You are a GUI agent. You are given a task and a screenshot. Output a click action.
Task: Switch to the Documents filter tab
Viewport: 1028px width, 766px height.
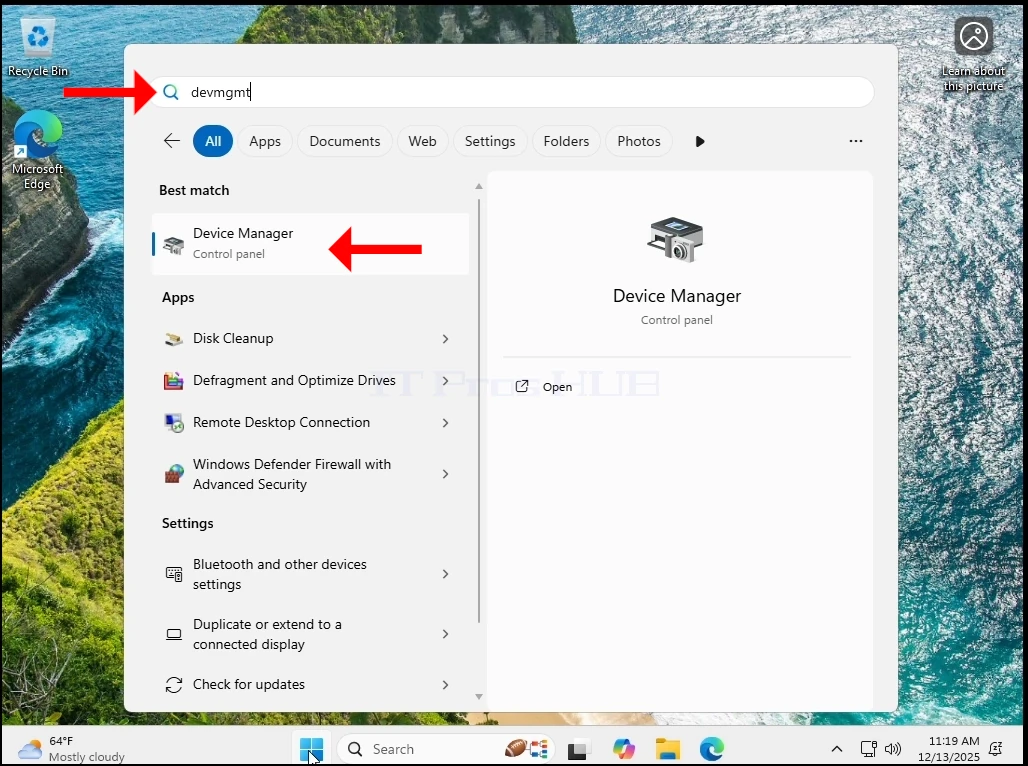point(345,141)
